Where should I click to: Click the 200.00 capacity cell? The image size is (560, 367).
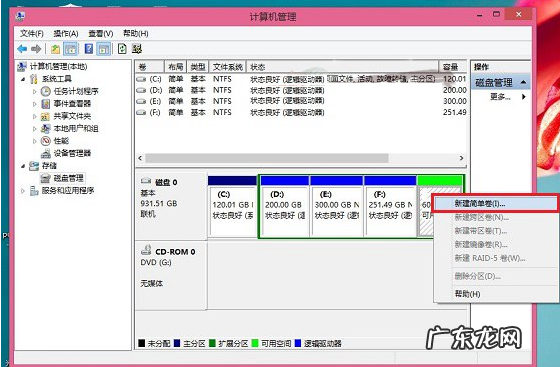click(454, 90)
